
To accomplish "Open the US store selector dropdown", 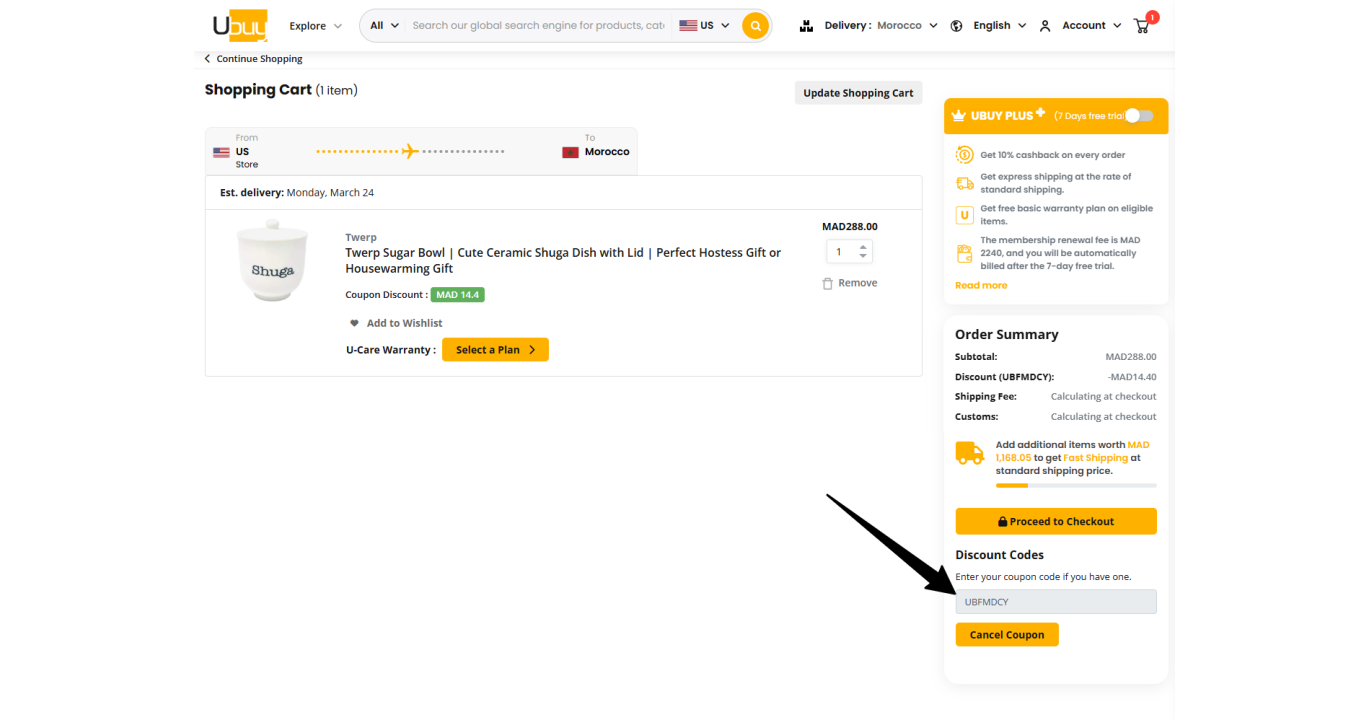I will 704,26.
